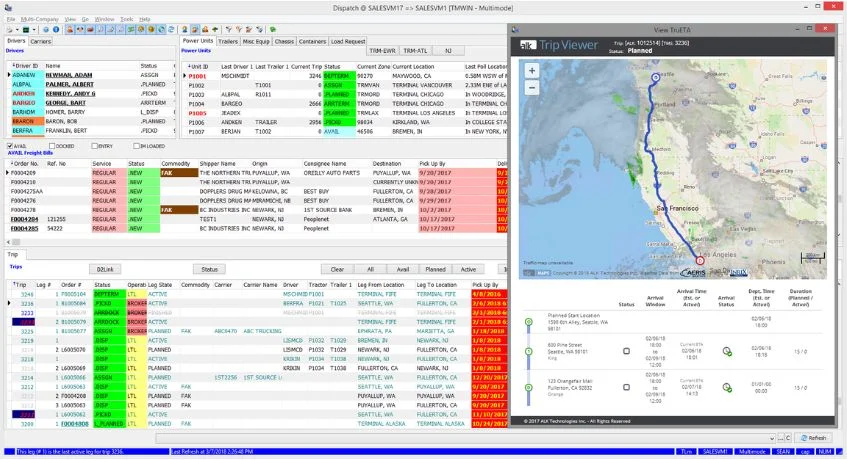Click the blue refresh arrows toolbar icon
Screen dimensions: 847x460
171,30
